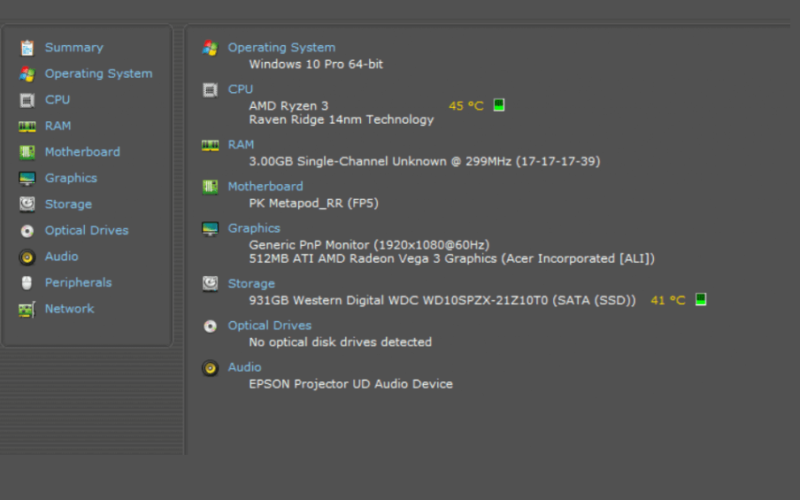Click the RAM stick icon in sidebar
The image size is (800, 500).
27,126
